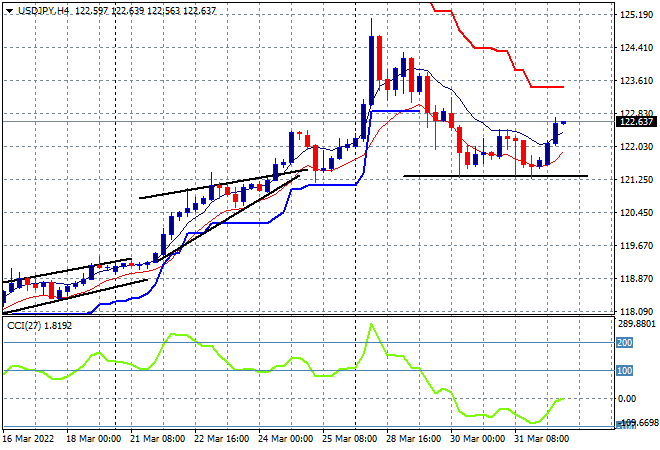Image resolution: width=660 pixels, height=450 pixels.
Task: Click the CCI 0.00 level label
Action: (x=627, y=399)
